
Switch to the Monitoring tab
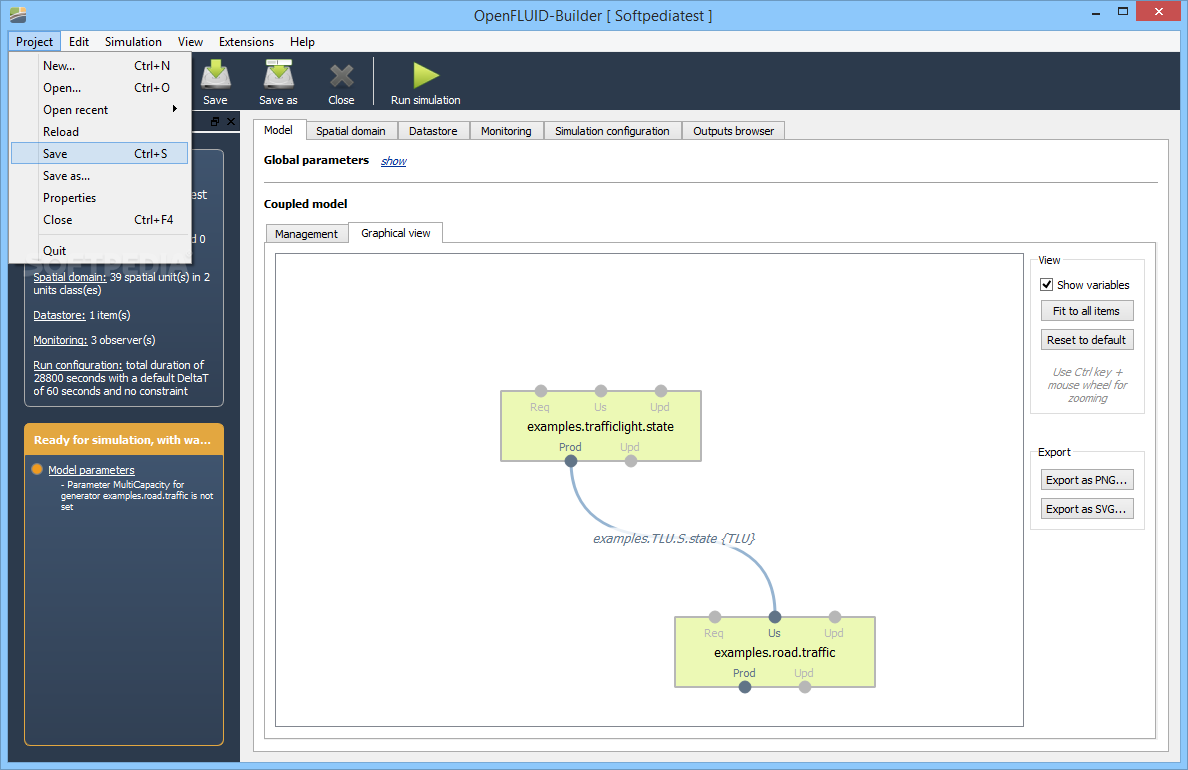[506, 131]
